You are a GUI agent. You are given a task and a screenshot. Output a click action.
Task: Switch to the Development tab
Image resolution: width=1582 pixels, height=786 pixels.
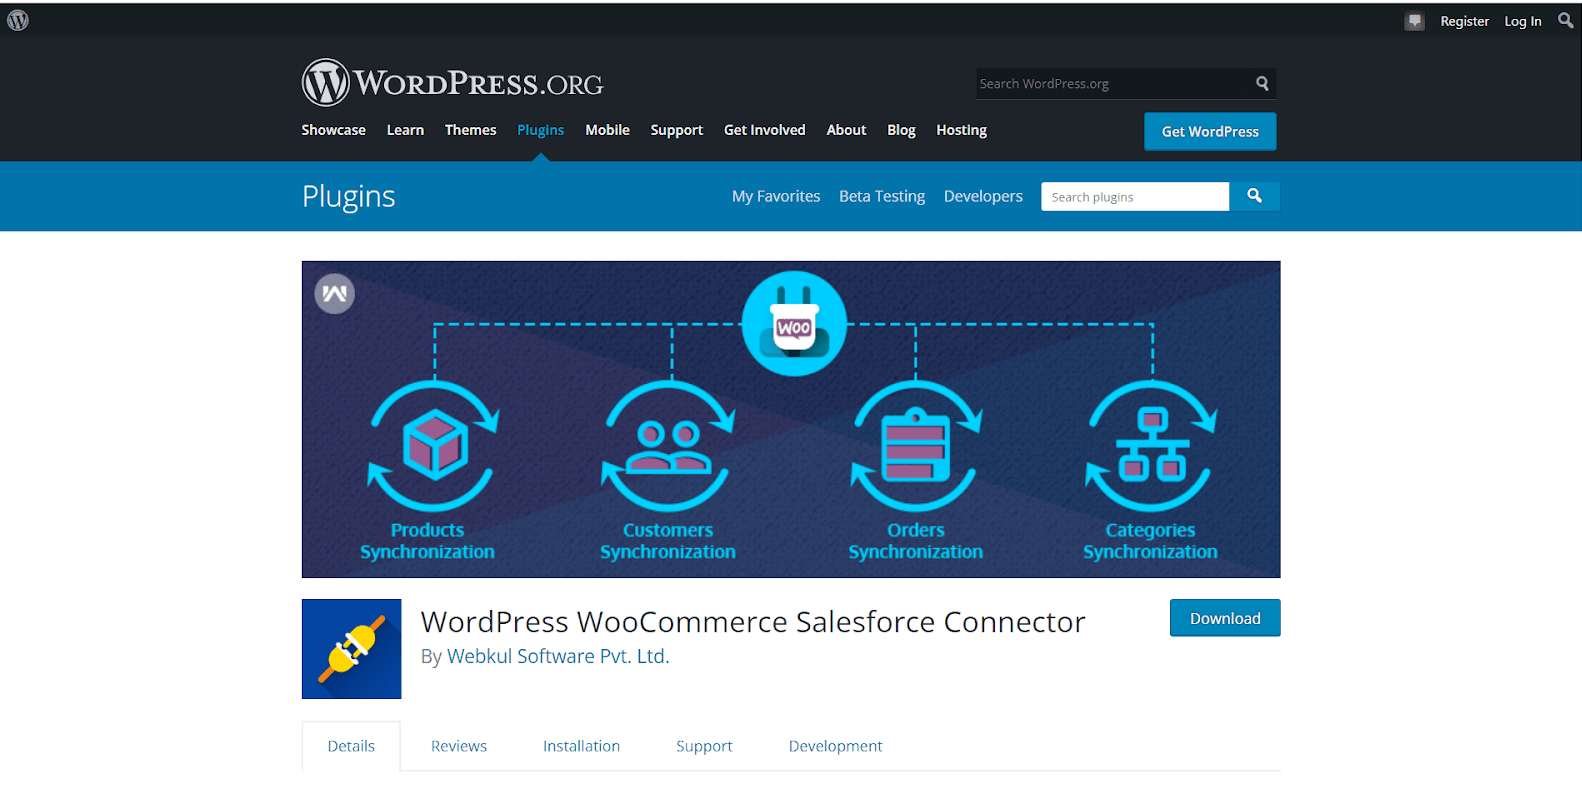pos(835,746)
